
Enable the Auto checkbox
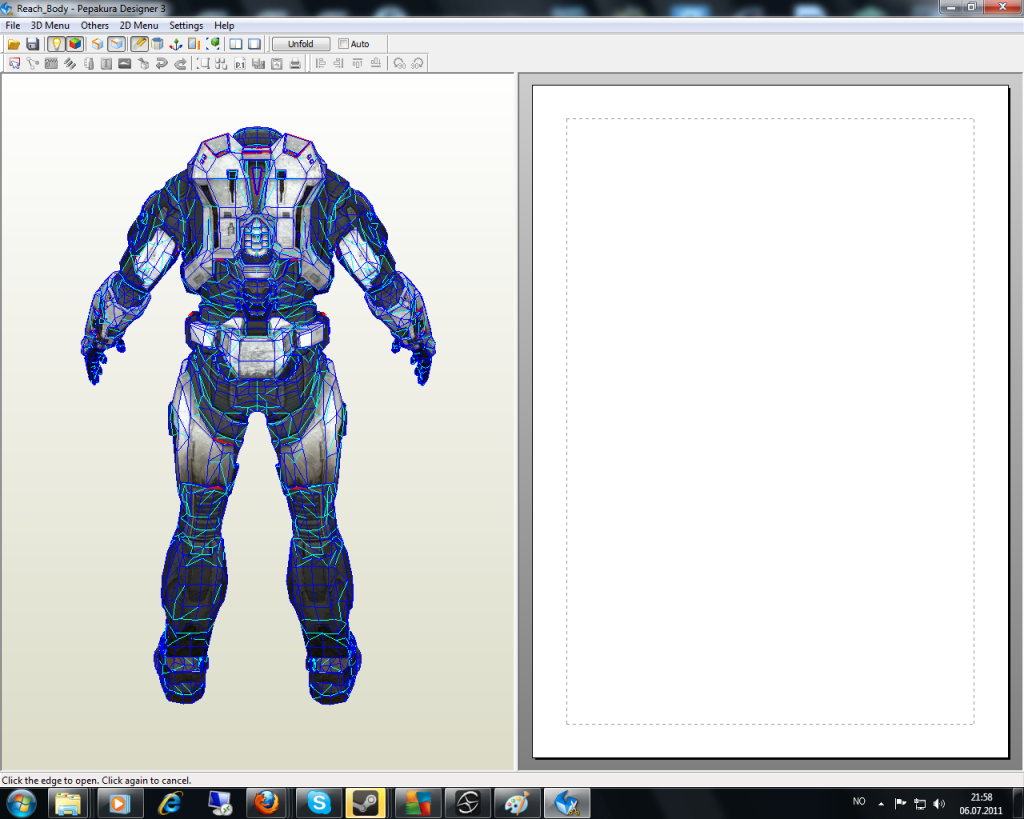click(343, 44)
